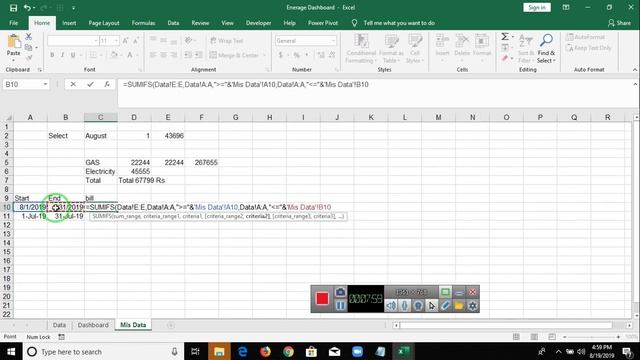
Task: Open the recorder pen drawing tool
Action: pos(445,305)
